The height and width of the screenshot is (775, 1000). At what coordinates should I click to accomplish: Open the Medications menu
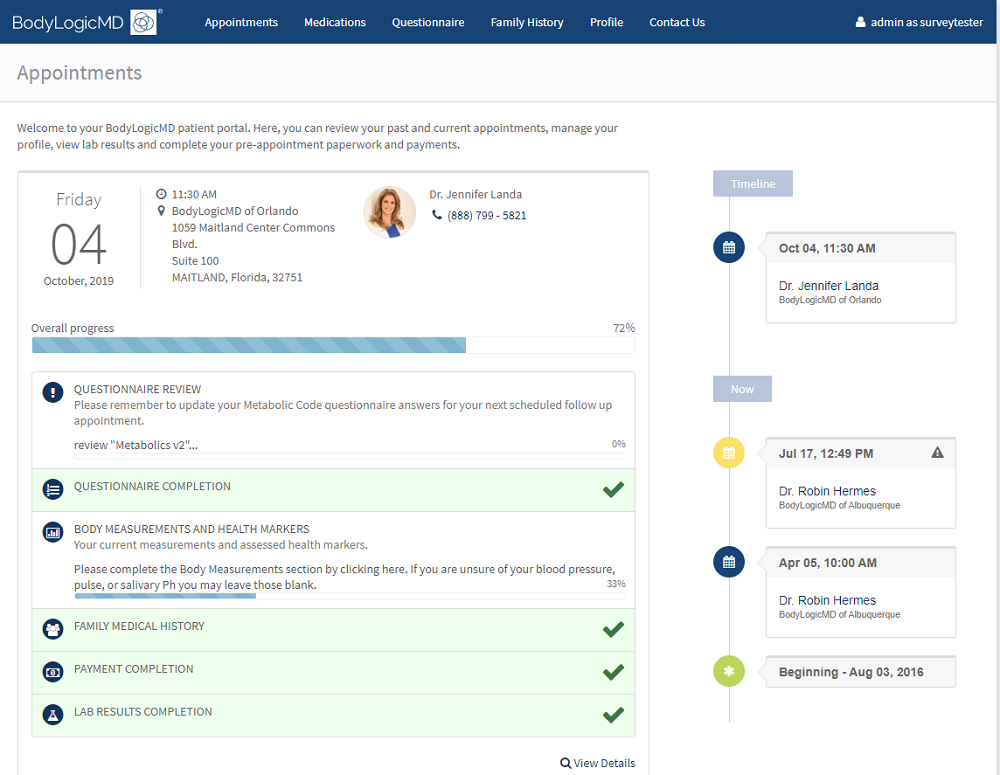tap(335, 22)
